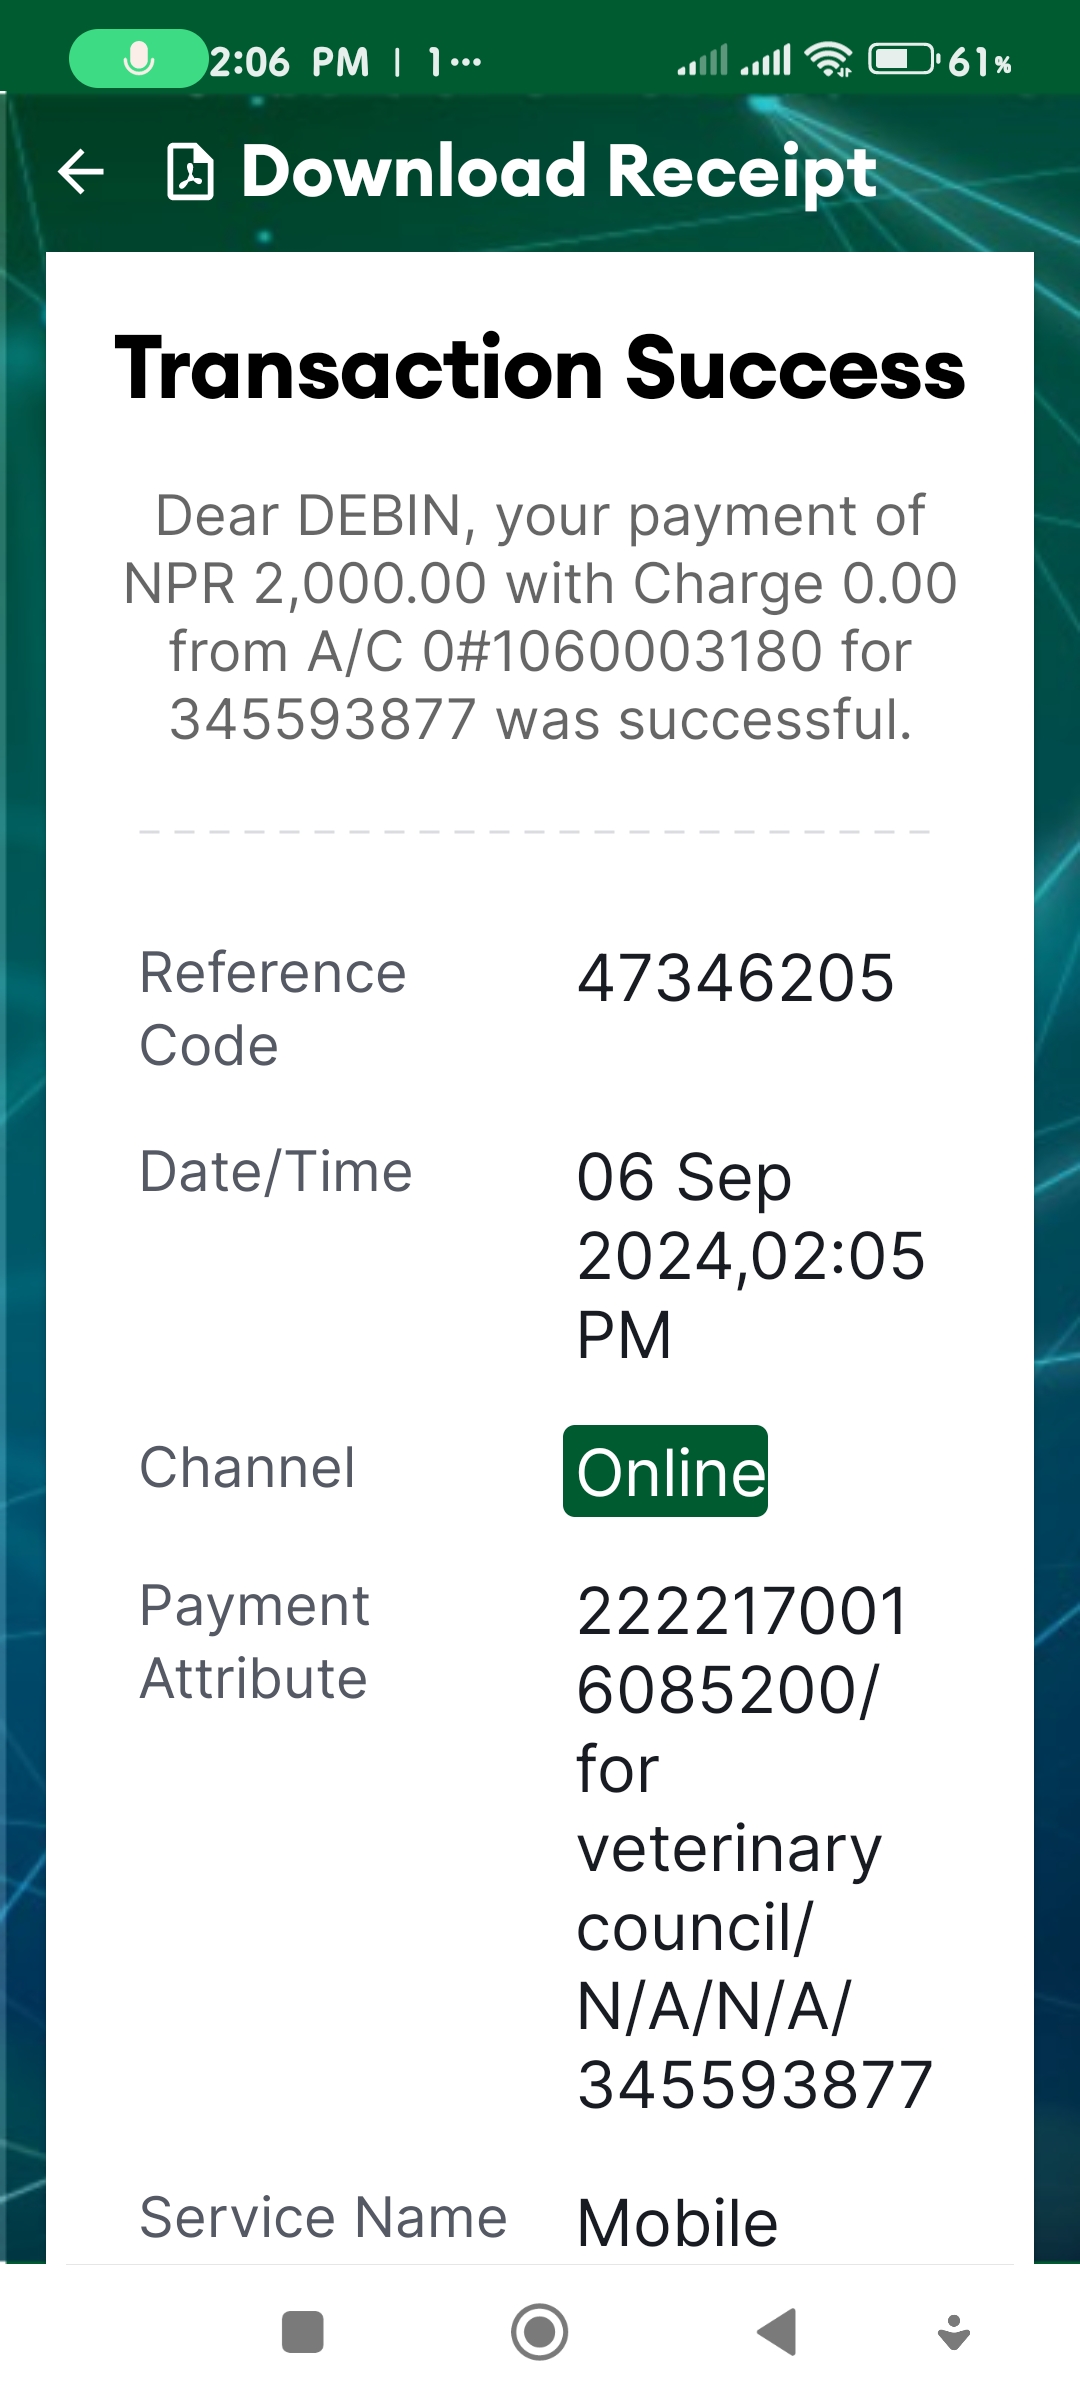The width and height of the screenshot is (1080, 2400).
Task: Tap the mobile signal strength bars
Action: click(x=735, y=60)
